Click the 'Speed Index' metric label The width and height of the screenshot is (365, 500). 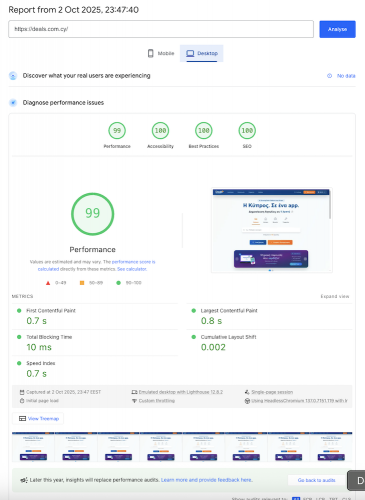[x=41, y=363]
